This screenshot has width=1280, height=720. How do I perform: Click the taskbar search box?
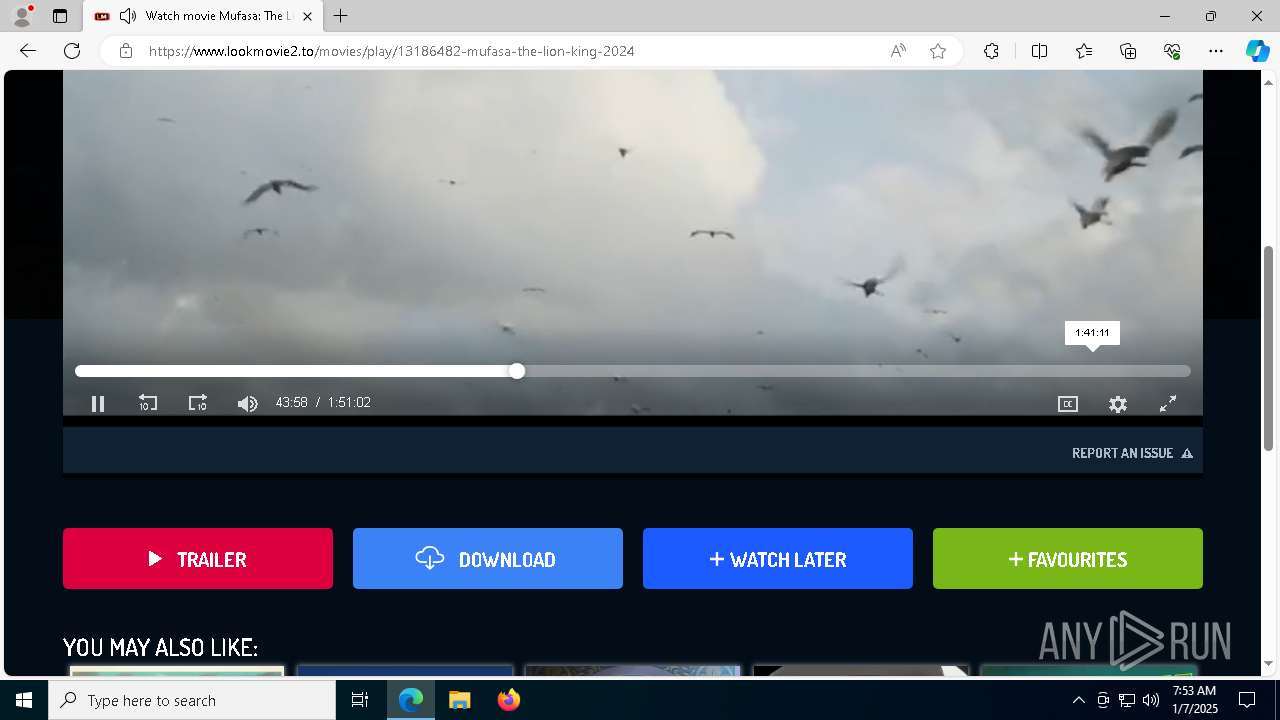pyautogui.click(x=192, y=700)
